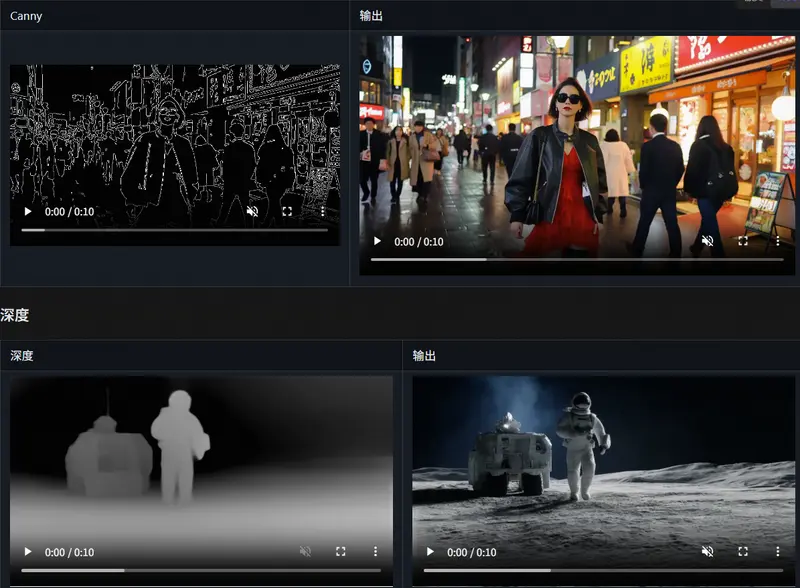Screen dimensions: 800x588
Task: Click the 深度 section heading
Action: (14, 315)
